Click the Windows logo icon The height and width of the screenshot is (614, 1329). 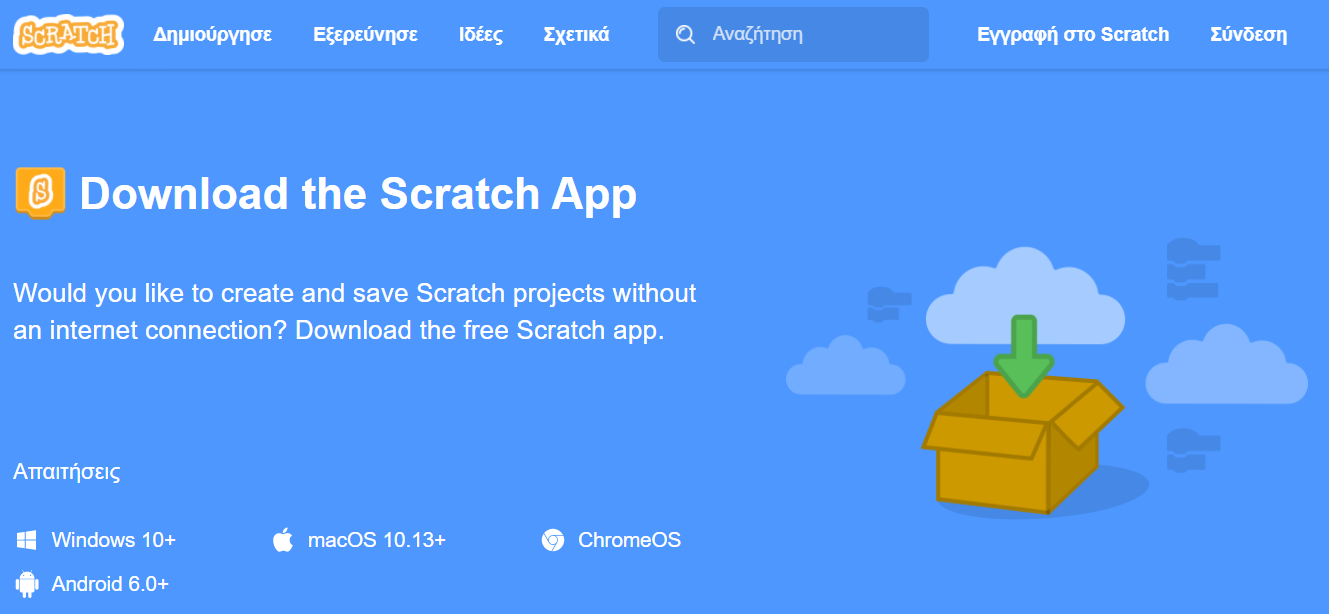pos(26,541)
